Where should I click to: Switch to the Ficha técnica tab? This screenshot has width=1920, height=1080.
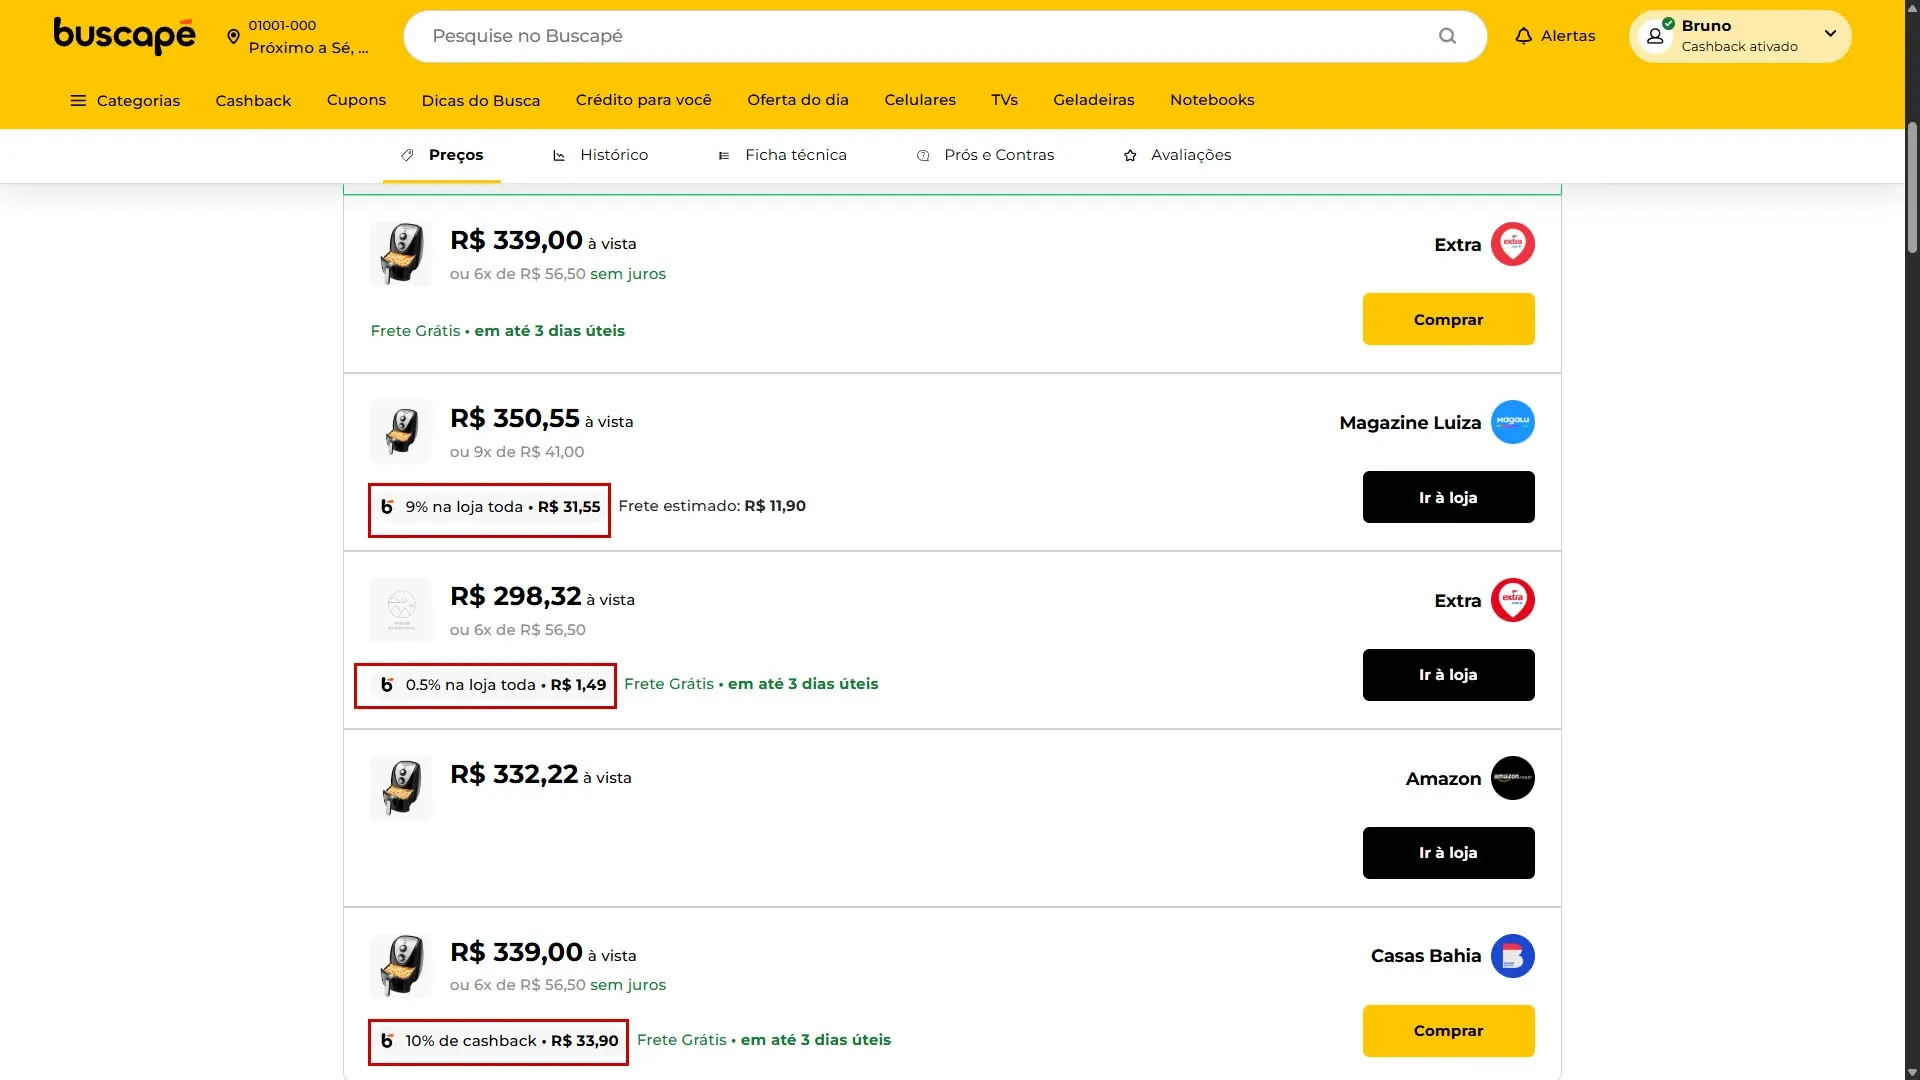click(x=782, y=155)
